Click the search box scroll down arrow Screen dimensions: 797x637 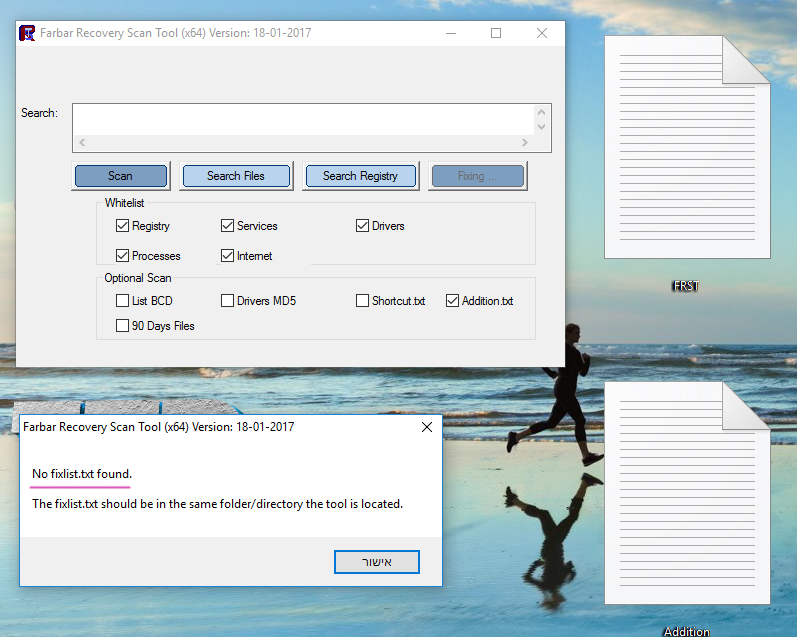tap(541, 127)
